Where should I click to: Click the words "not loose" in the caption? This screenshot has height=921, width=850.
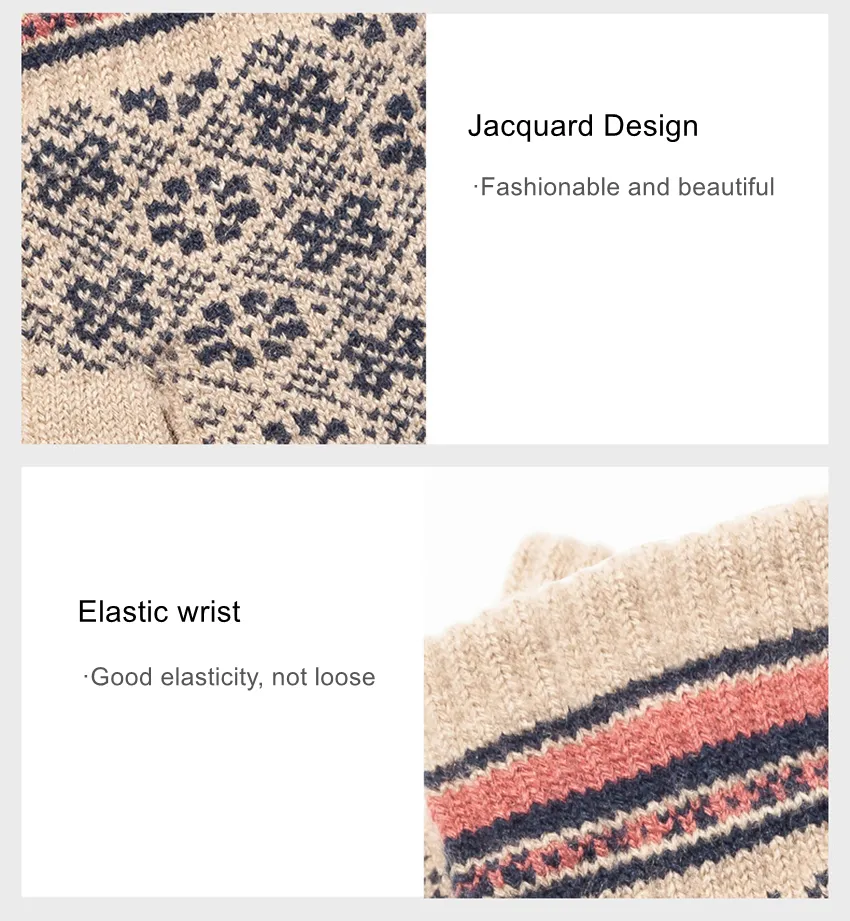point(324,677)
